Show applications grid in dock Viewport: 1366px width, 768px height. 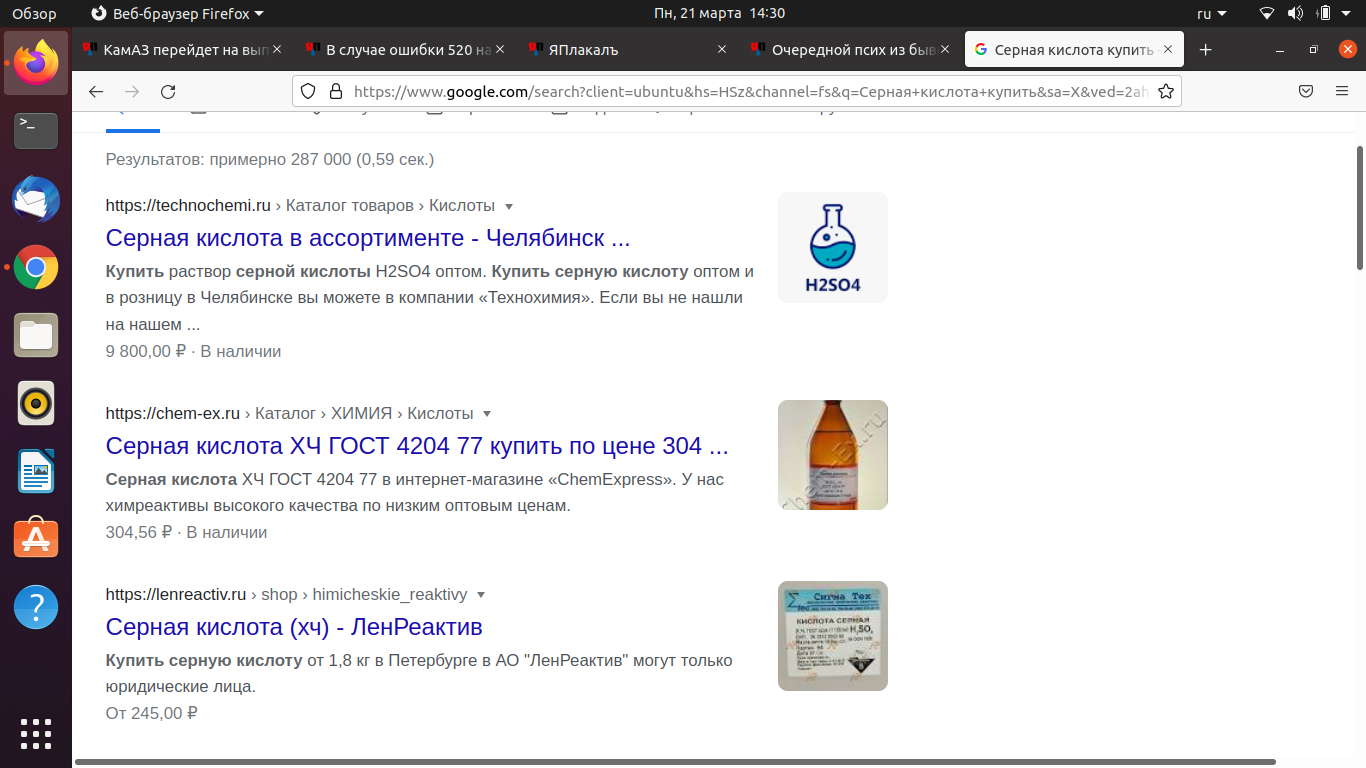36,733
